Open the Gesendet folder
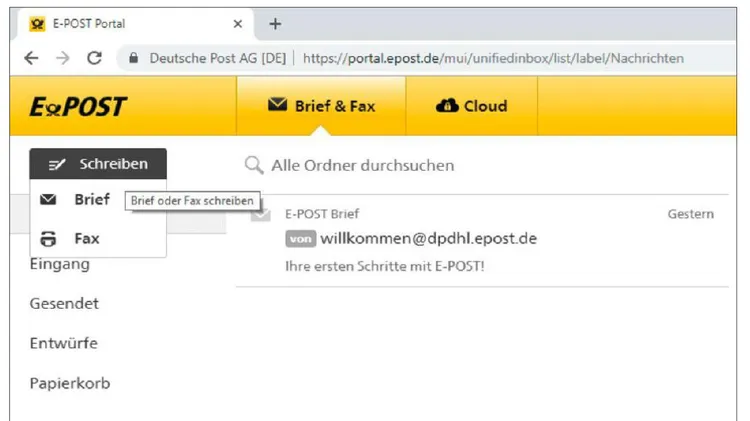Image resolution: width=750 pixels, height=421 pixels. pyautogui.click(x=64, y=303)
